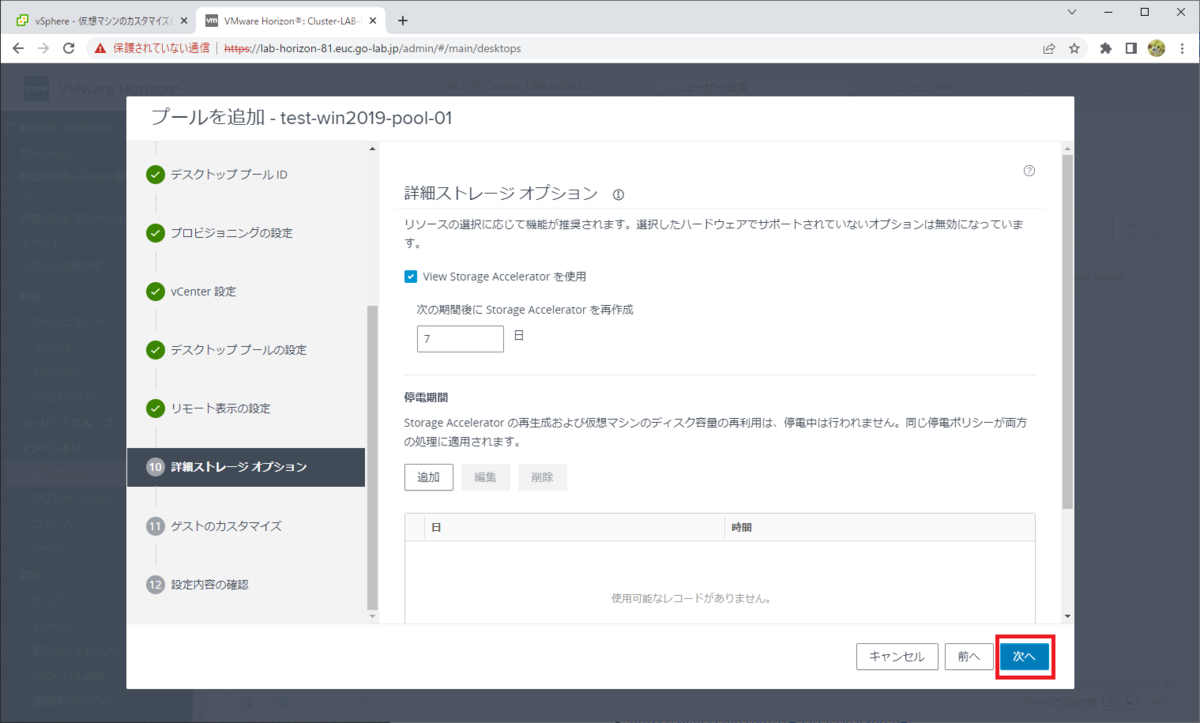Toggle the Chrome side panel icon
Screen dimensions: 1200x723
(1131, 48)
